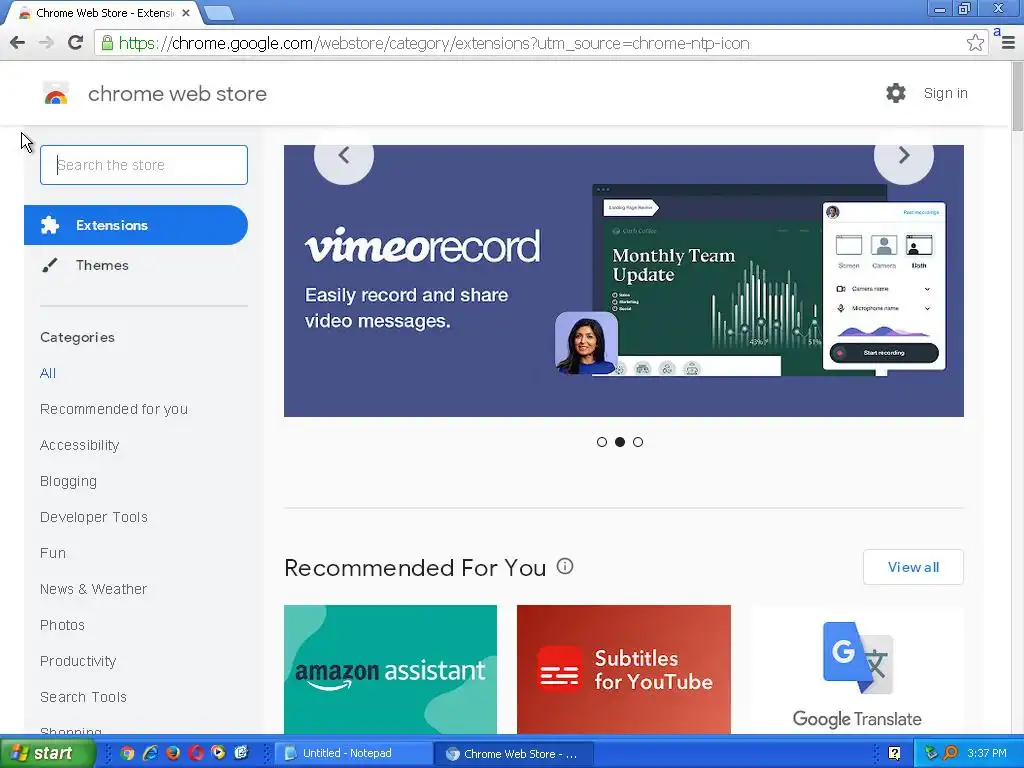This screenshot has width=1024, height=768.
Task: Bookmark this page using the star icon
Action: (x=975, y=43)
